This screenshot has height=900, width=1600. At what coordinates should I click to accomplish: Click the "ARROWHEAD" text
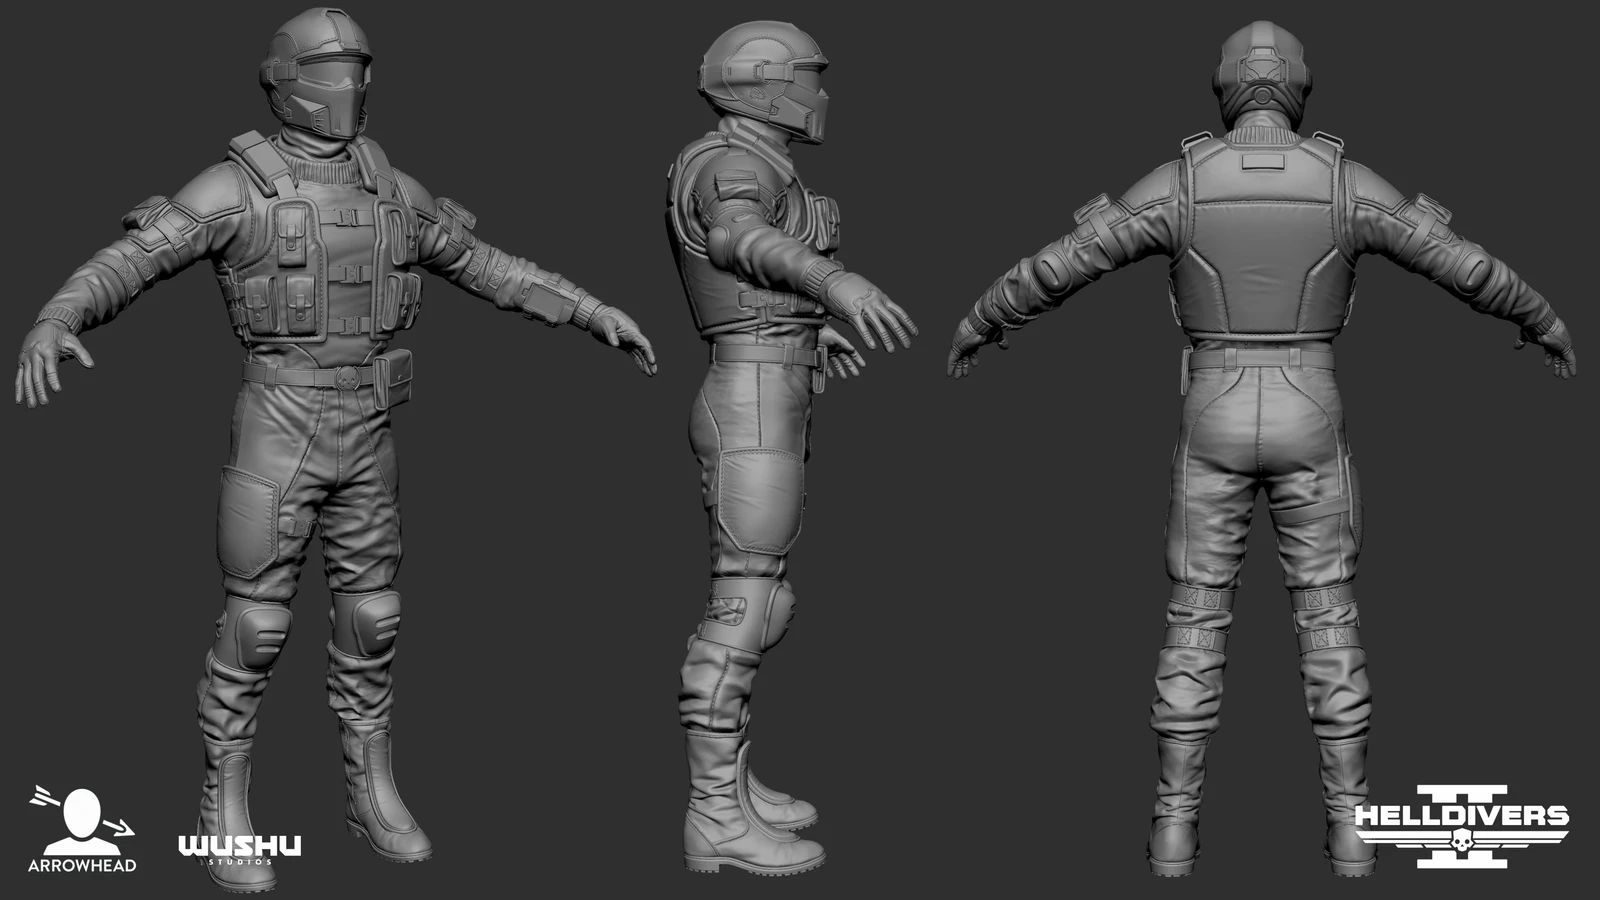[x=82, y=865]
